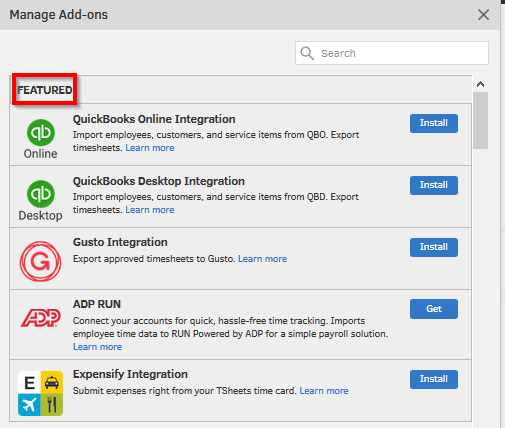
Task: Select the QuickBooks Online Integration title
Action: [x=154, y=119]
